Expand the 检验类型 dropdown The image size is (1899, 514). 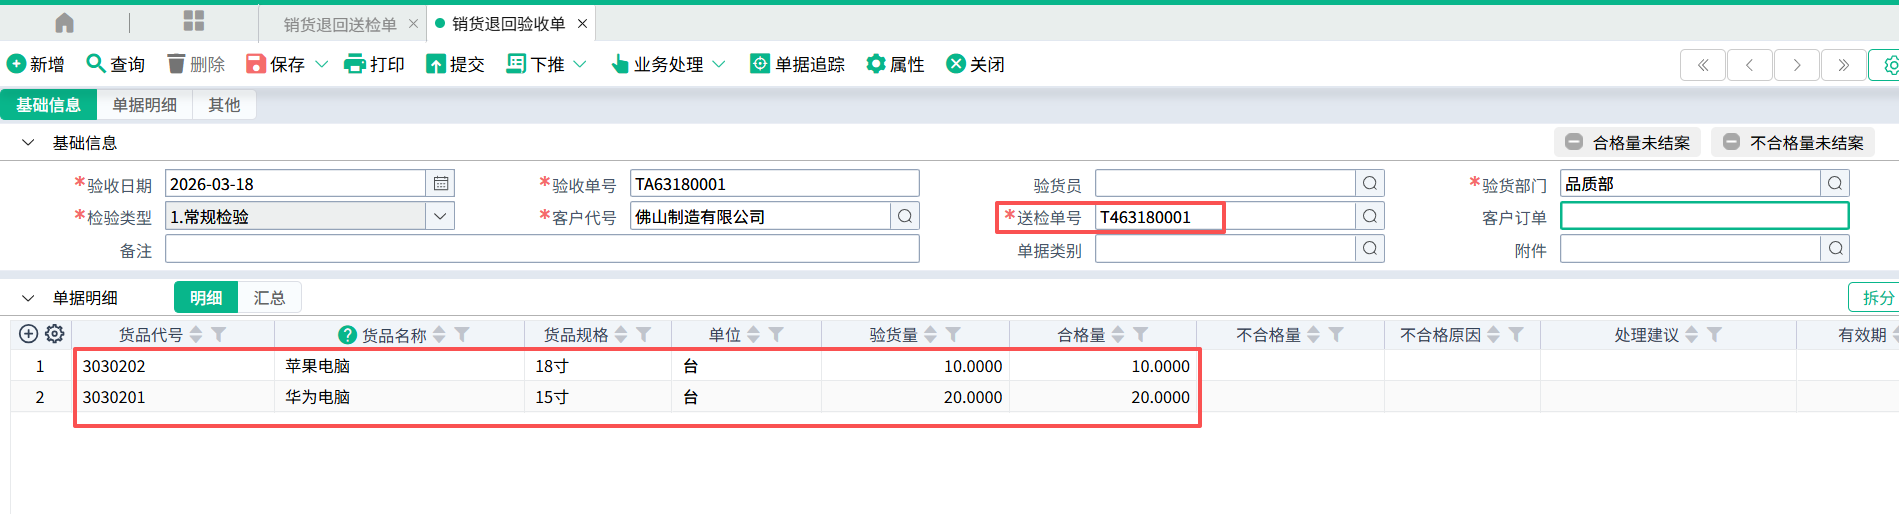point(440,216)
